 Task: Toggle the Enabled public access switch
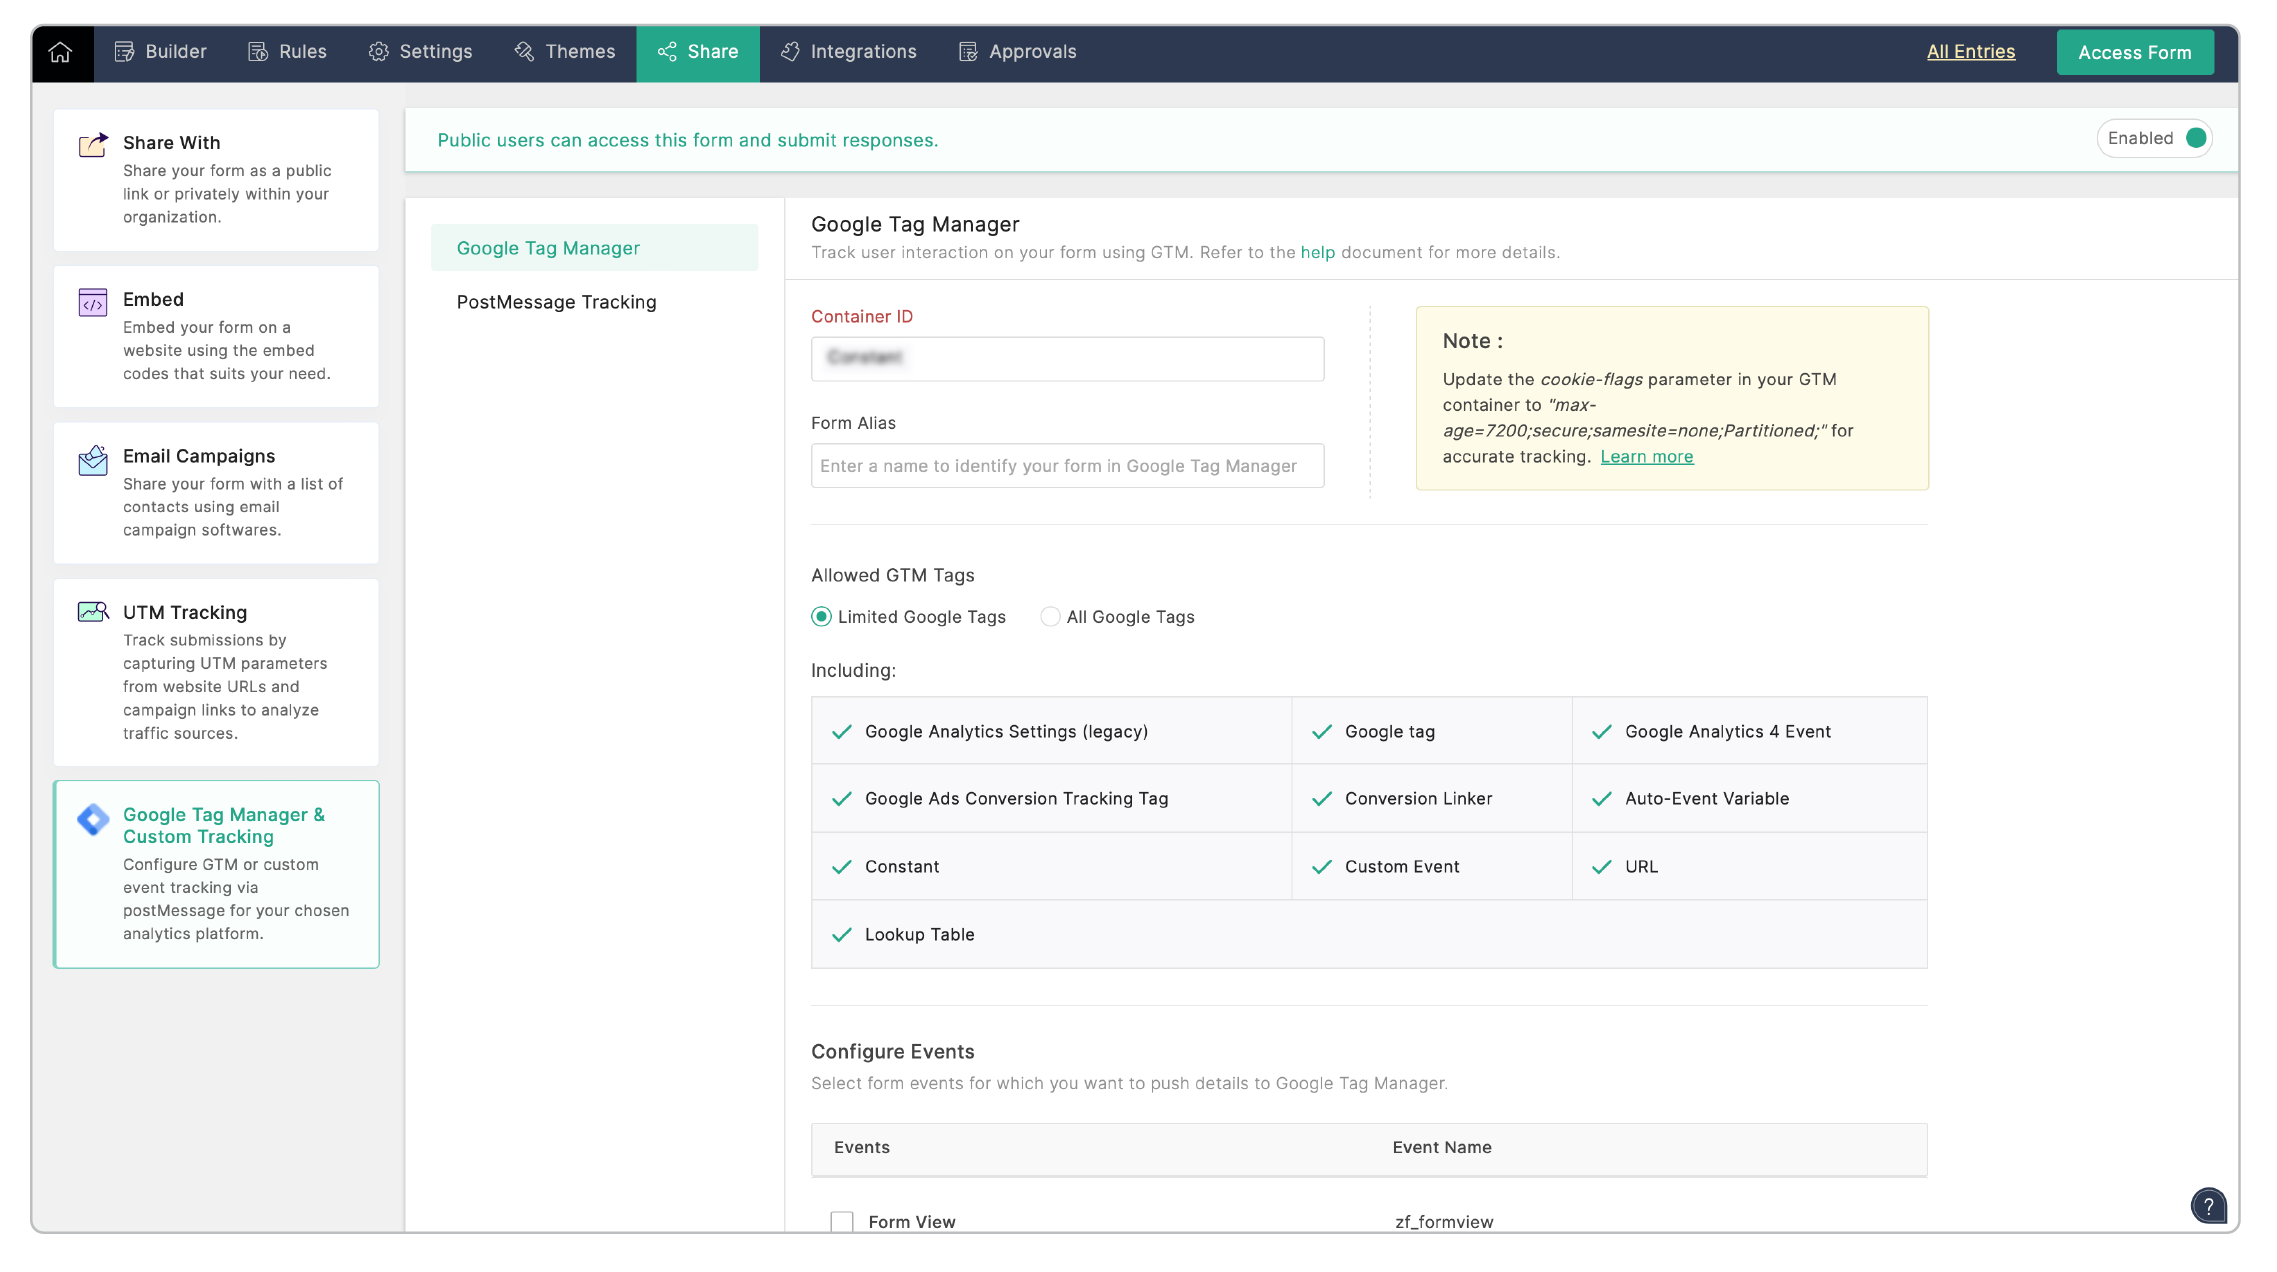coord(2195,138)
